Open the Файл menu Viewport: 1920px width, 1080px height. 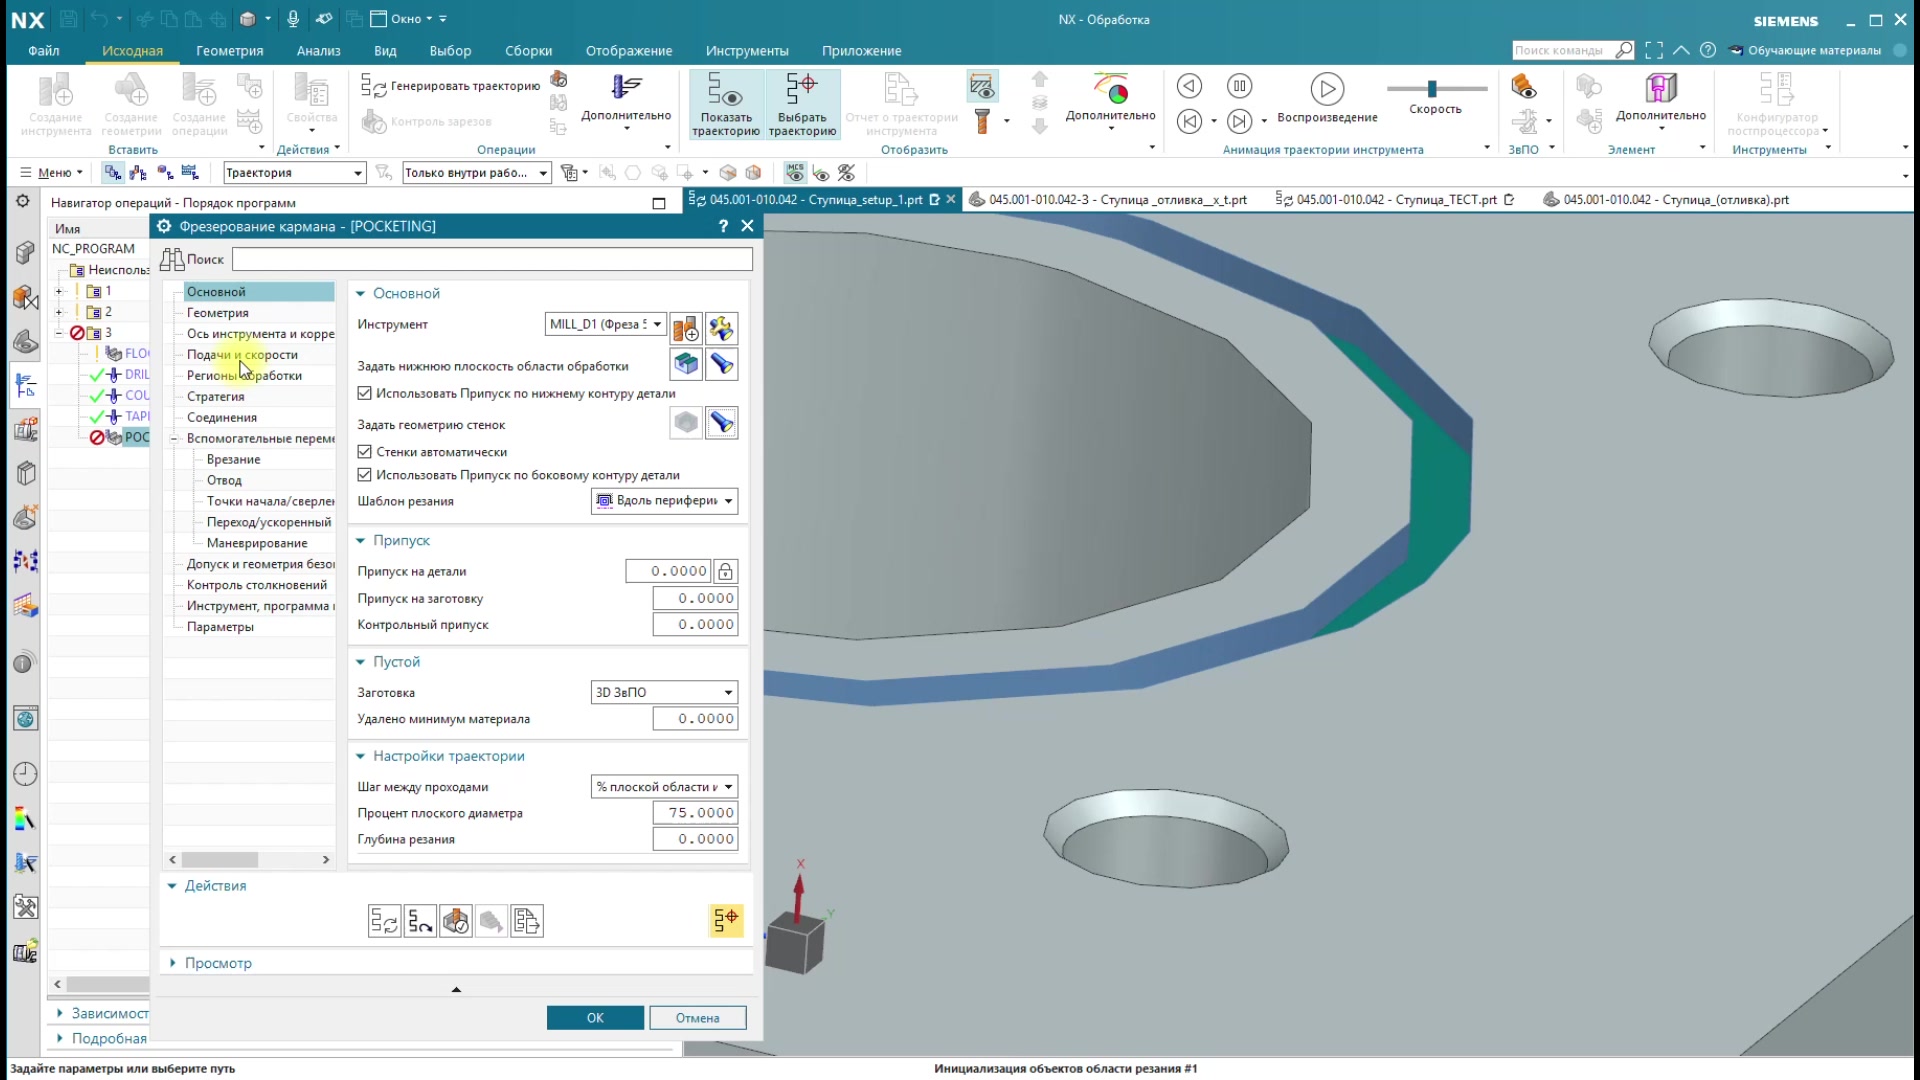click(x=44, y=51)
